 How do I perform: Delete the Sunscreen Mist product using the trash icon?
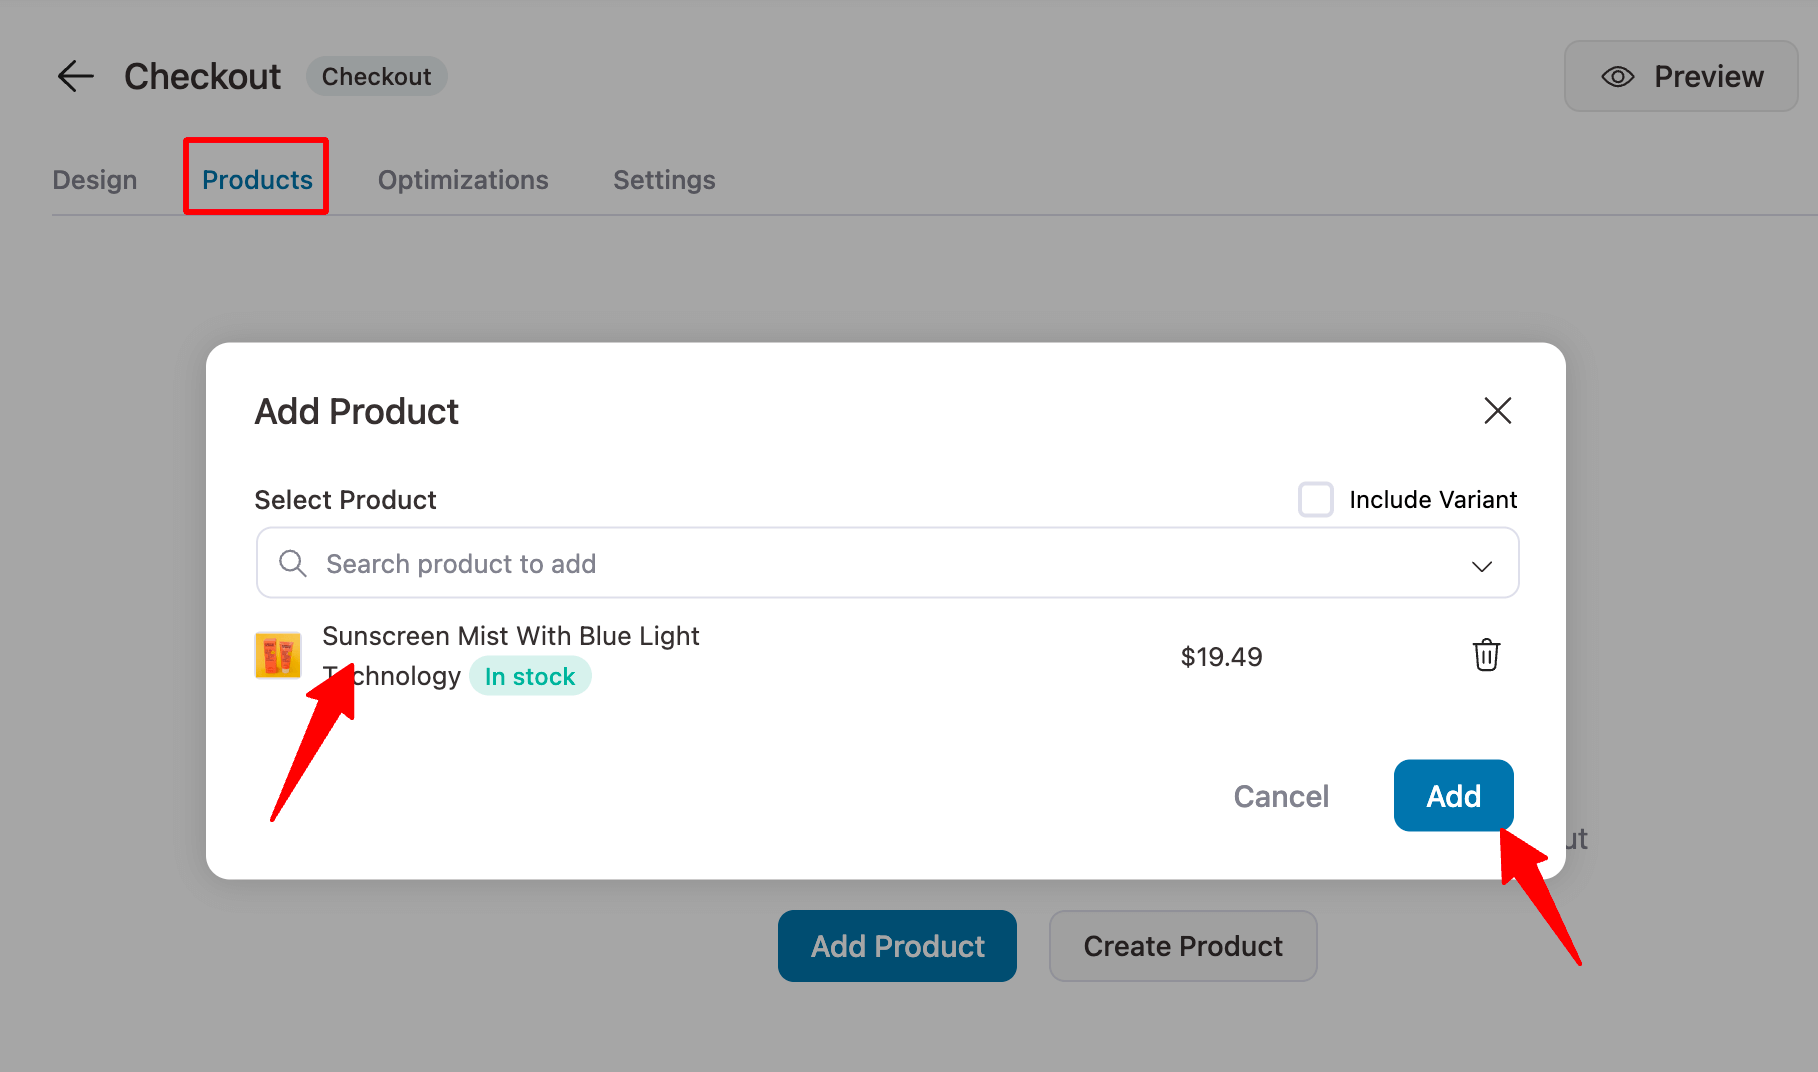click(1486, 656)
